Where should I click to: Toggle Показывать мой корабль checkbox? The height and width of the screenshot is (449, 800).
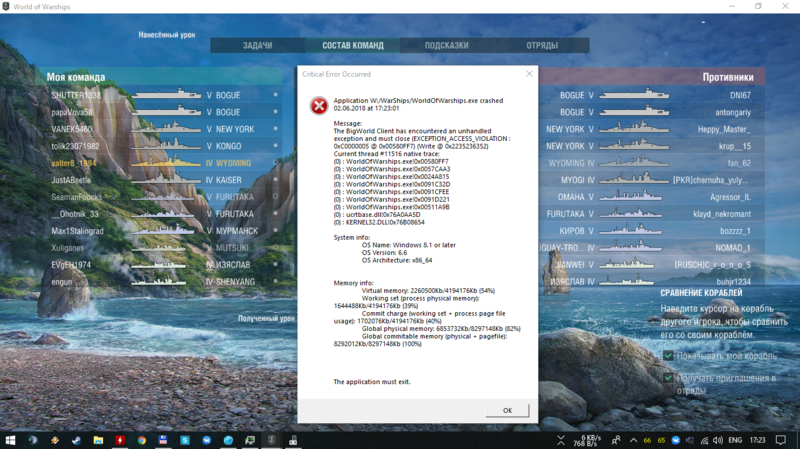668,356
